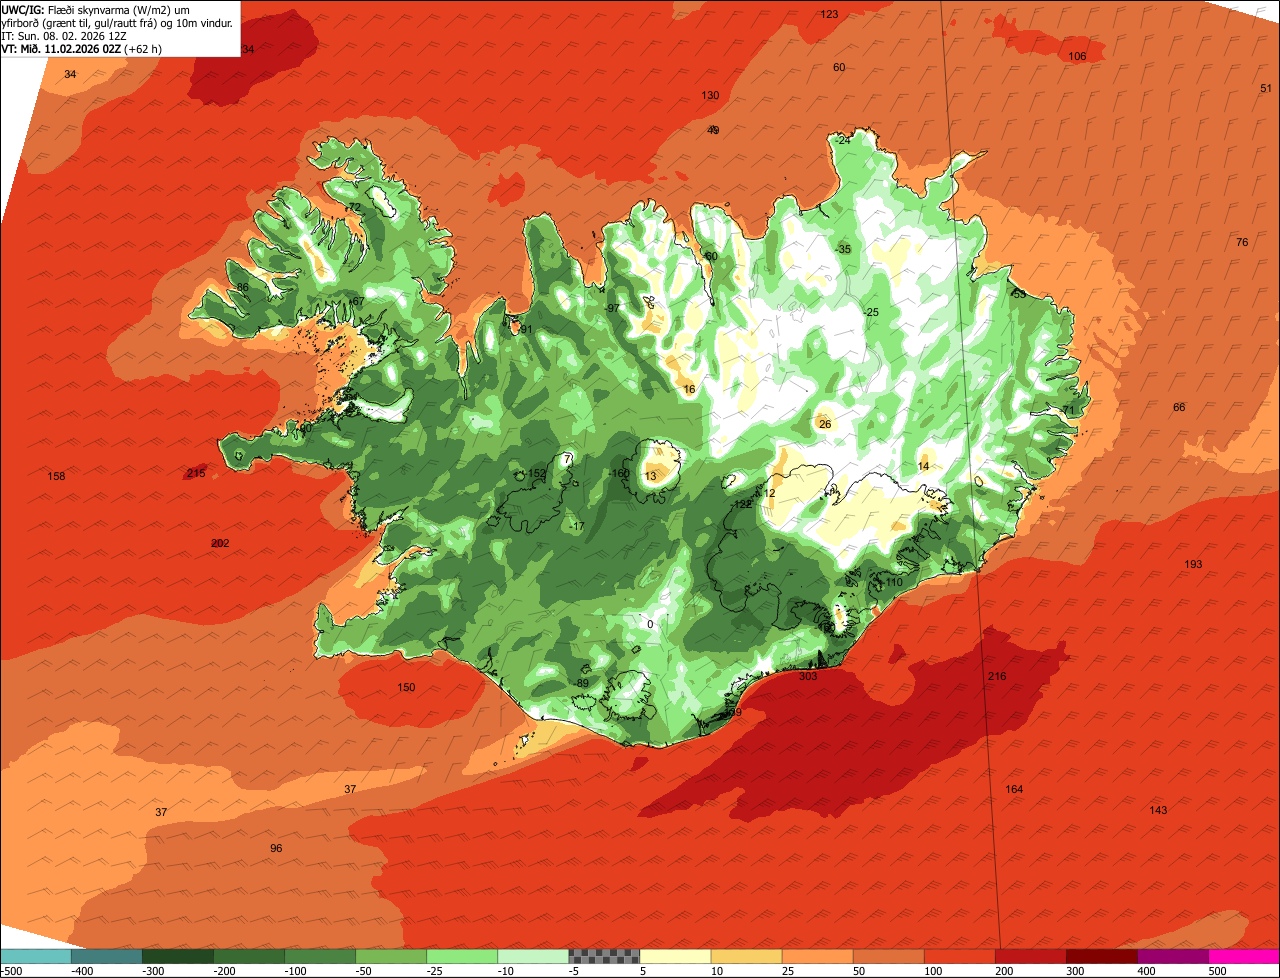Pick the medium green -50 to -25 legend swatch
The height and width of the screenshot is (978, 1280).
[391, 956]
